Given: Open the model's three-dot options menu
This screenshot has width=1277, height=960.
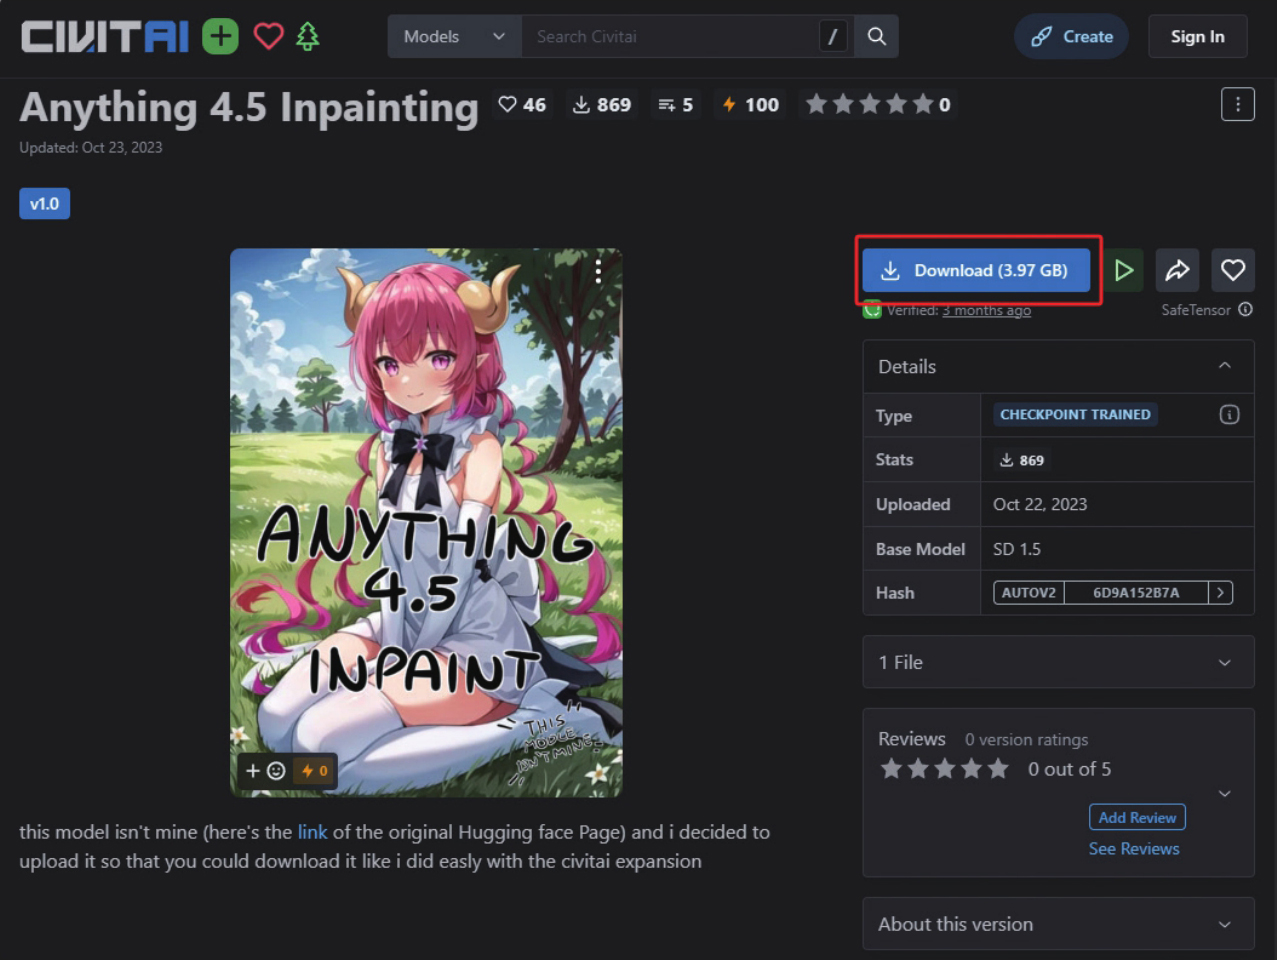Looking at the screenshot, I should coord(1238,104).
